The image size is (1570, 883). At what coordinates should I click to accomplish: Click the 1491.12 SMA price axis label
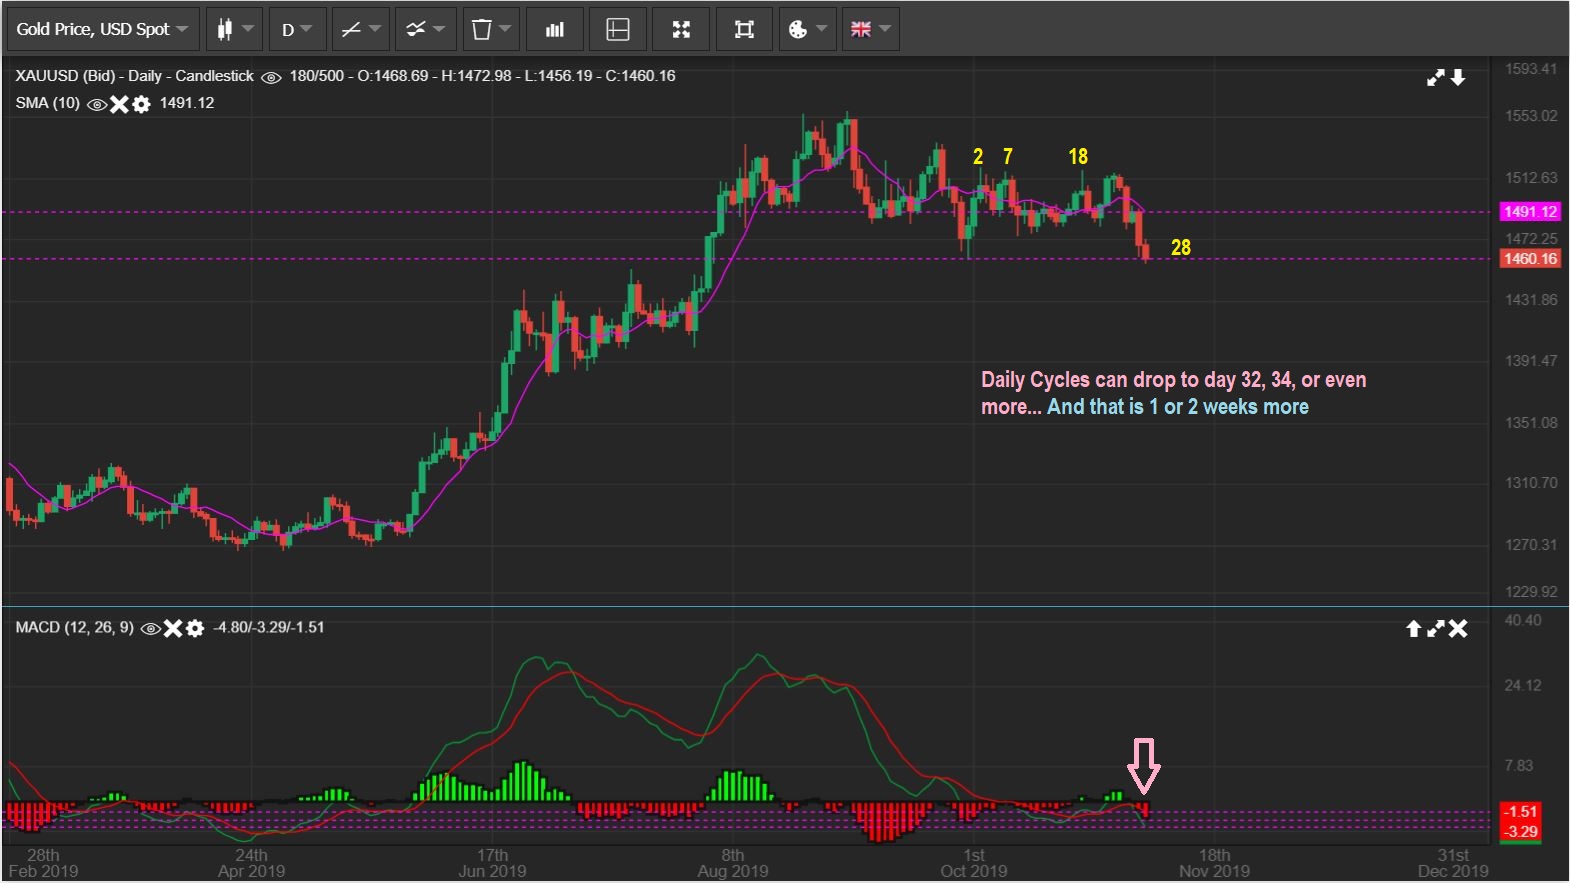[x=1530, y=212]
